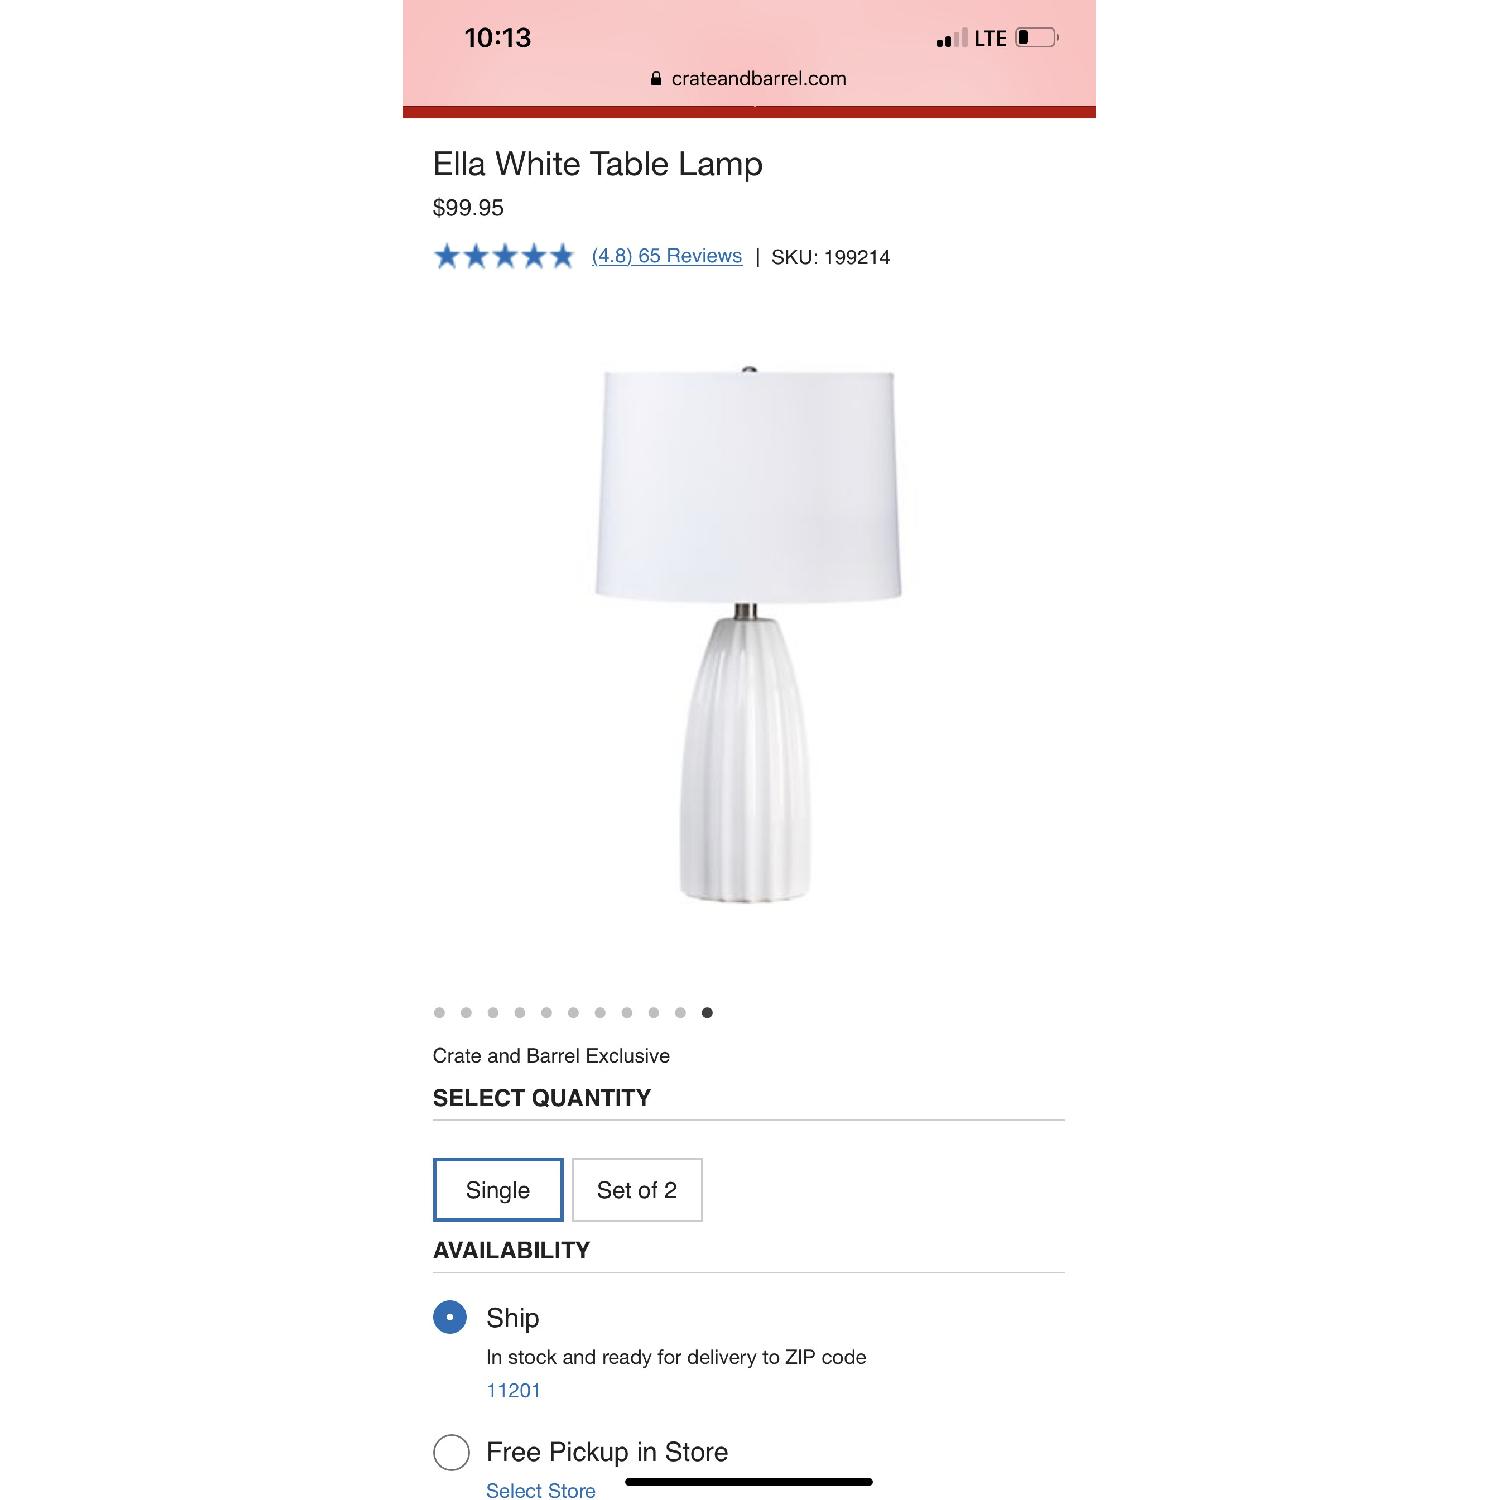
Task: Expand the SELECT QUANTITY section
Action: coord(541,1097)
